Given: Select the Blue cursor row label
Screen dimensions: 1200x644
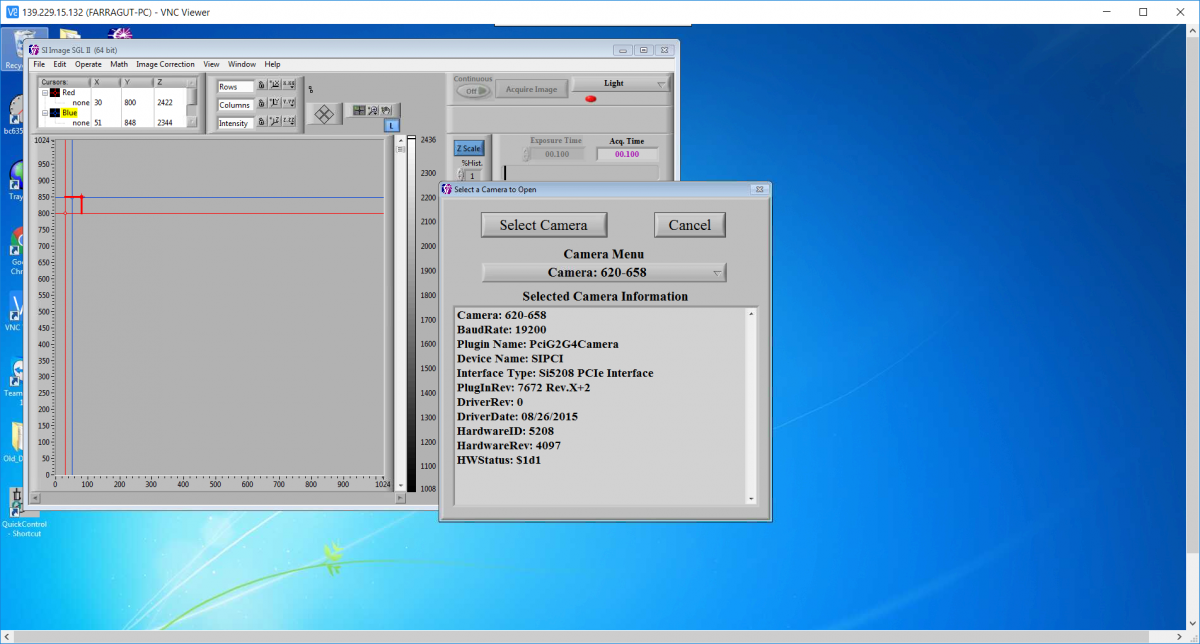Looking at the screenshot, I should point(69,113).
